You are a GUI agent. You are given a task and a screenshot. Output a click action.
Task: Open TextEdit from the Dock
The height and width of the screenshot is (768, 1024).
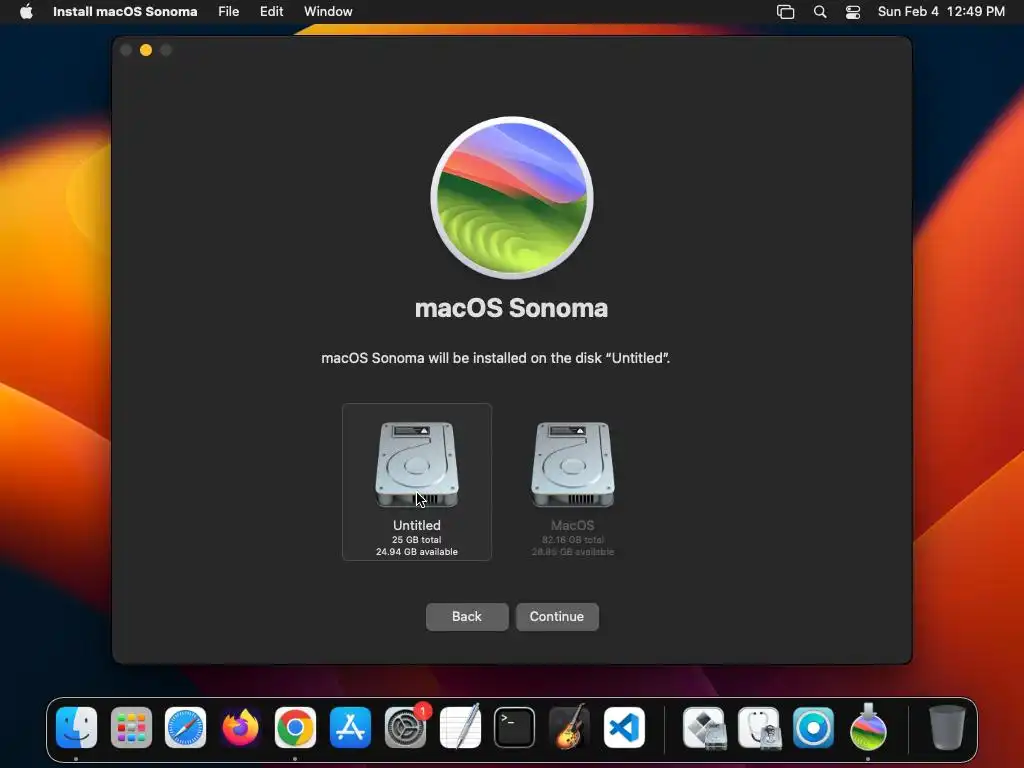pos(460,728)
